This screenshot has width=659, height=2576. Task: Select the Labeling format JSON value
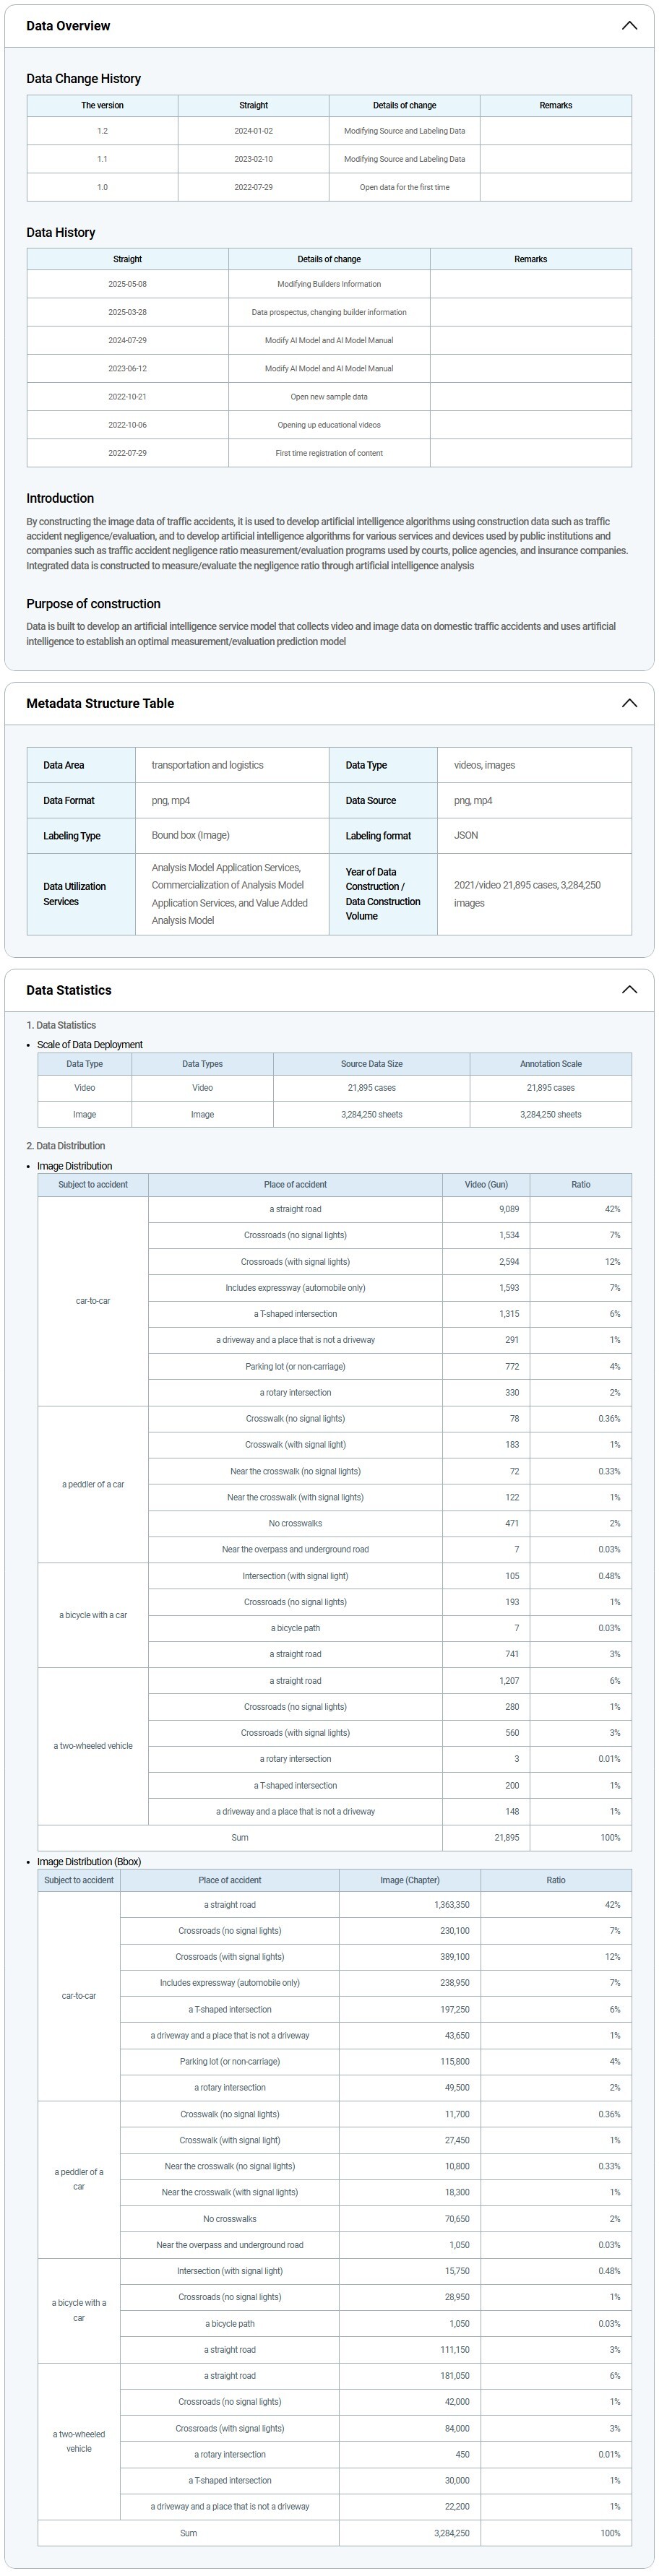point(466,835)
